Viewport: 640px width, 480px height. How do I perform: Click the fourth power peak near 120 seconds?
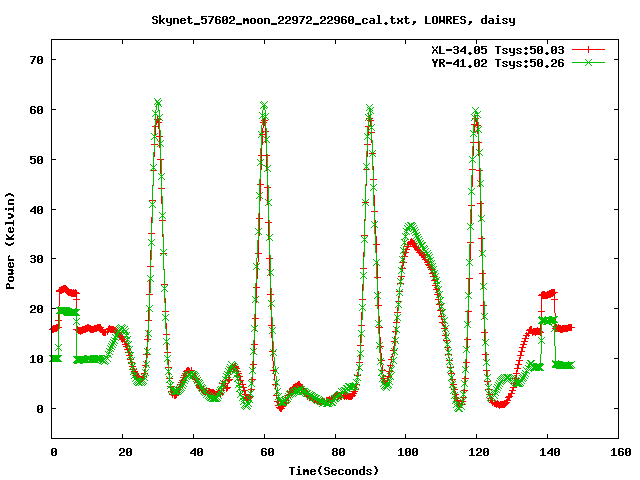[476, 112]
